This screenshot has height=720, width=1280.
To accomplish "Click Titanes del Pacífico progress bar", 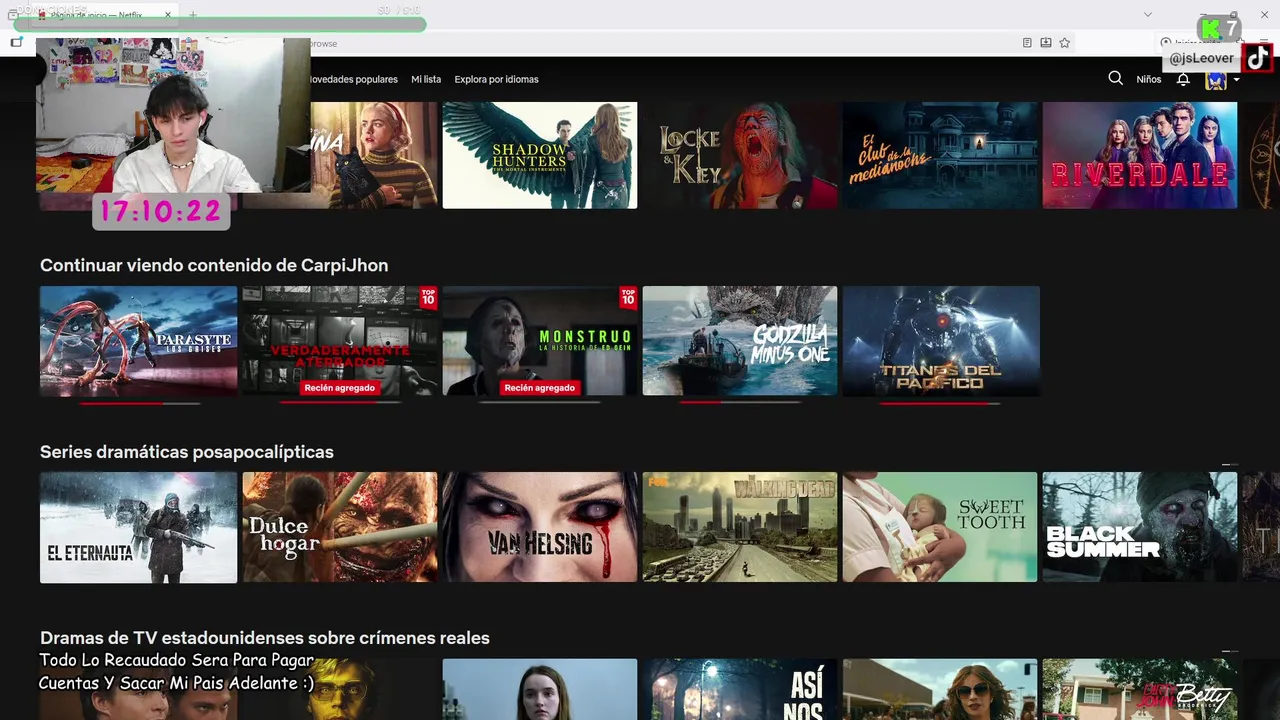I will point(940,403).
